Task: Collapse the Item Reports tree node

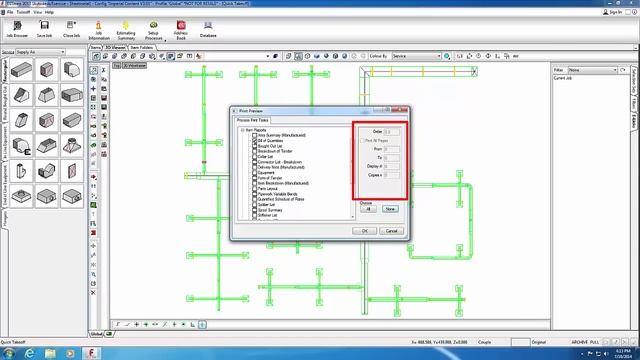Action: [x=242, y=130]
